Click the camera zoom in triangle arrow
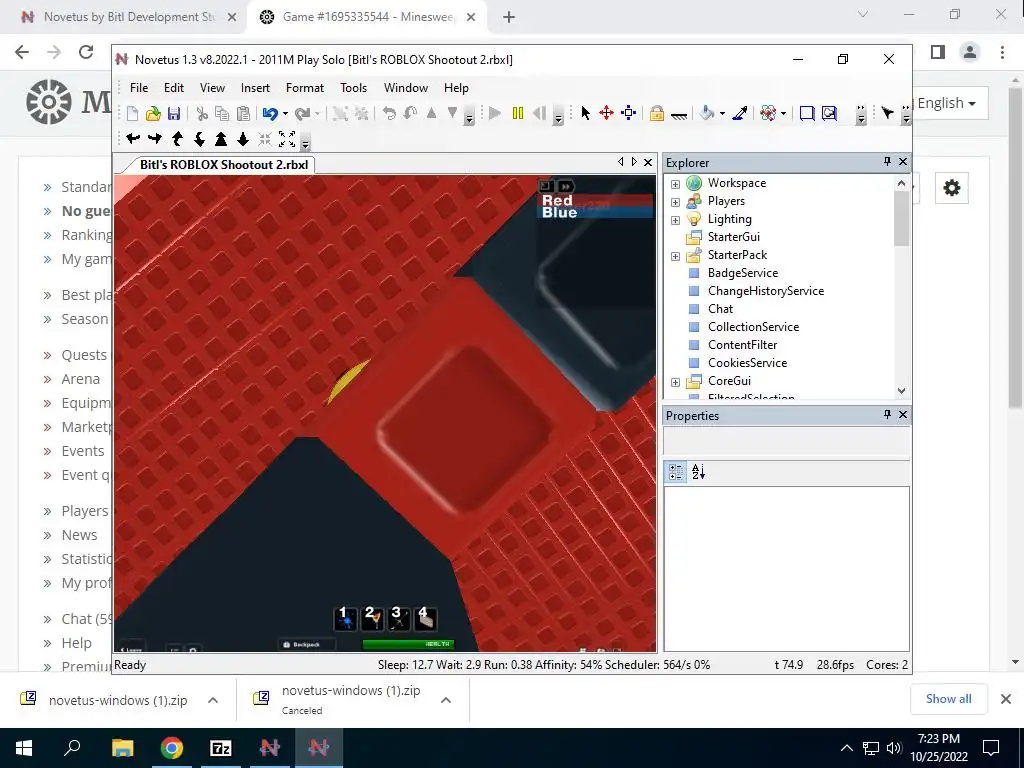Image resolution: width=1024 pixels, height=768 pixels. (x=221, y=138)
